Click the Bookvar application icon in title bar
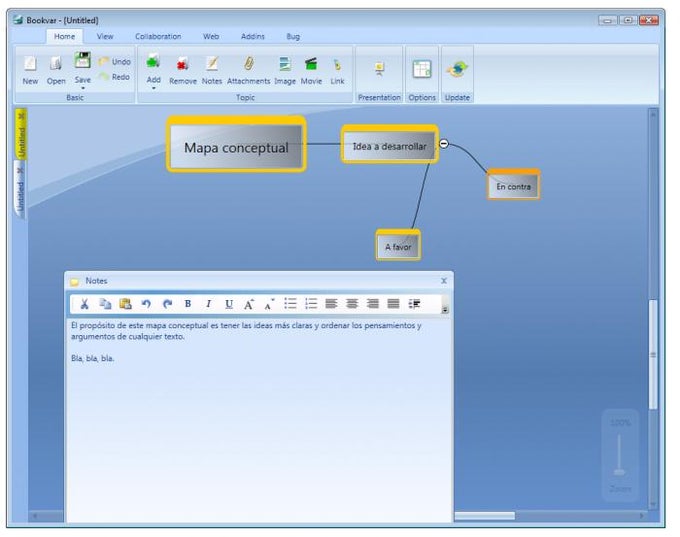 [18, 20]
